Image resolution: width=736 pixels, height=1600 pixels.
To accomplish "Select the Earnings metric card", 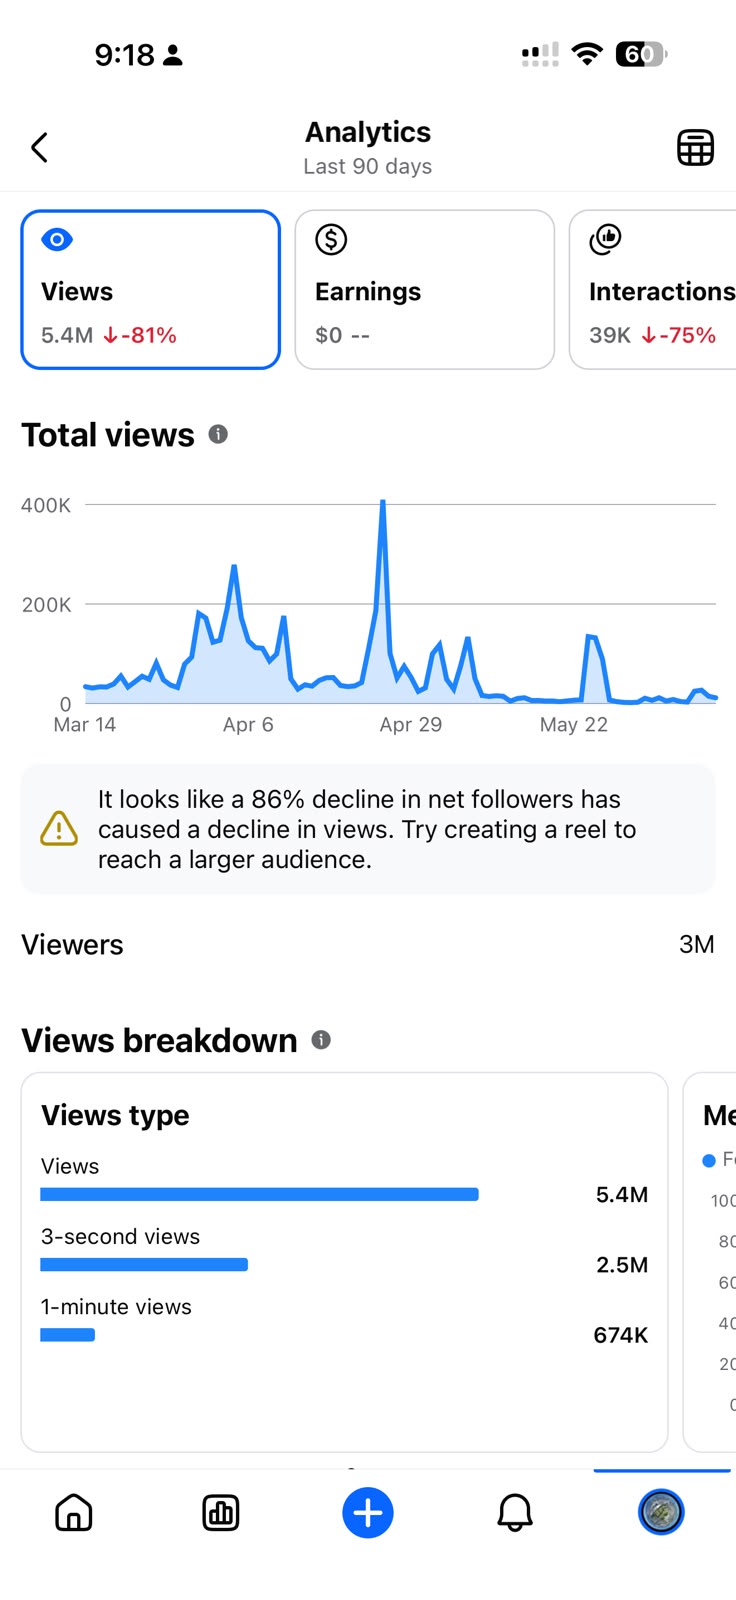I will 425,289.
